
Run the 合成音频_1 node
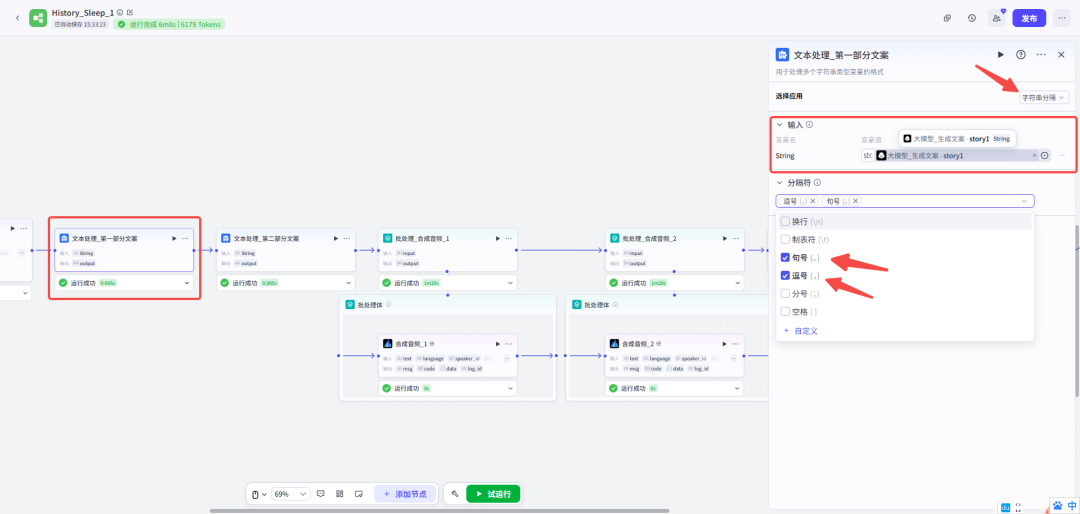point(497,344)
